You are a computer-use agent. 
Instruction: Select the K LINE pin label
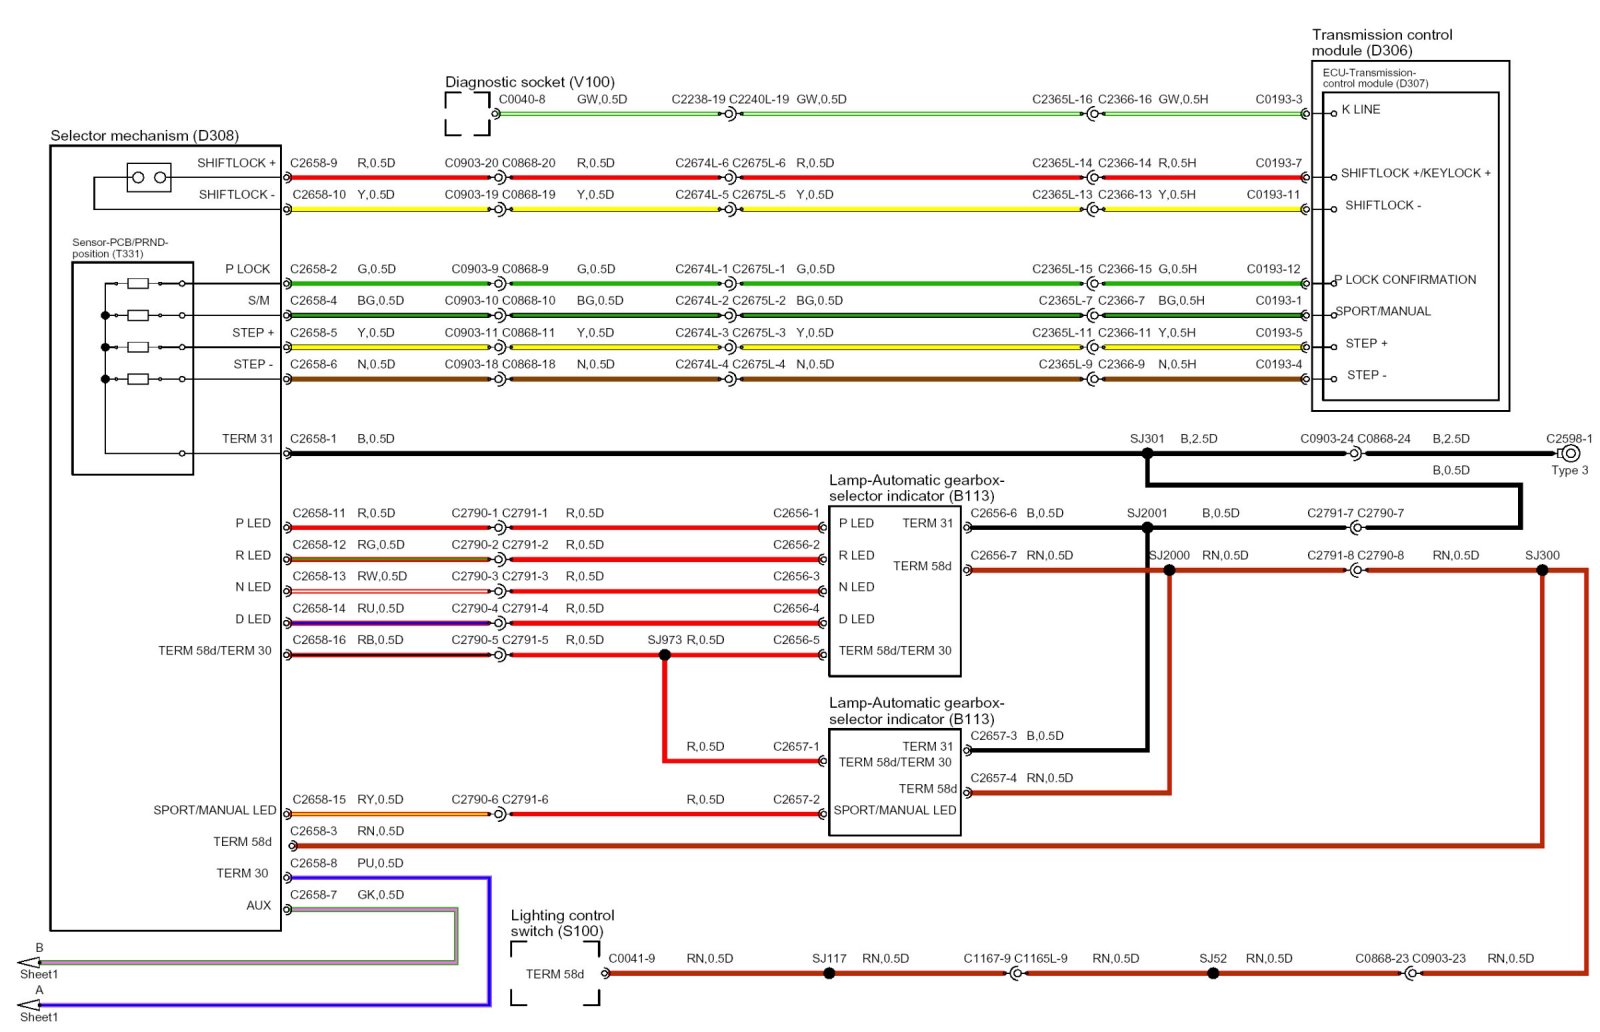point(1361,110)
